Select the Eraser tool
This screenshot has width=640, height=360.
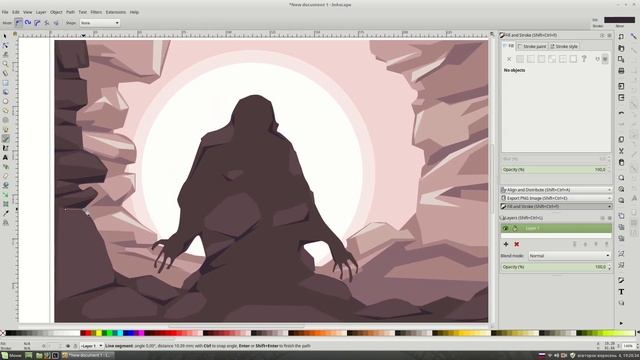point(5,176)
